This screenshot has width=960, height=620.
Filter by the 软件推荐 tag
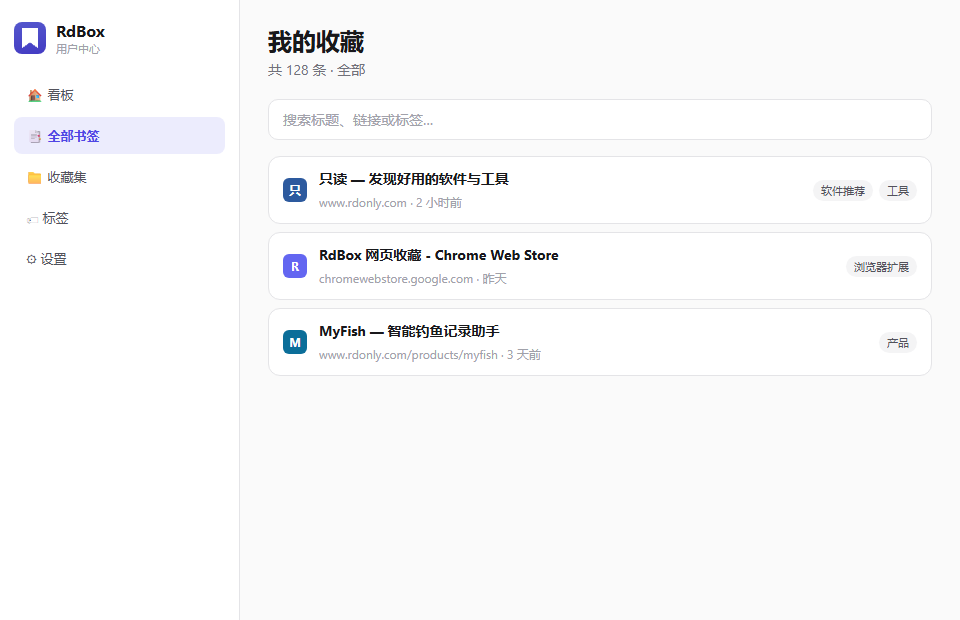(x=842, y=191)
